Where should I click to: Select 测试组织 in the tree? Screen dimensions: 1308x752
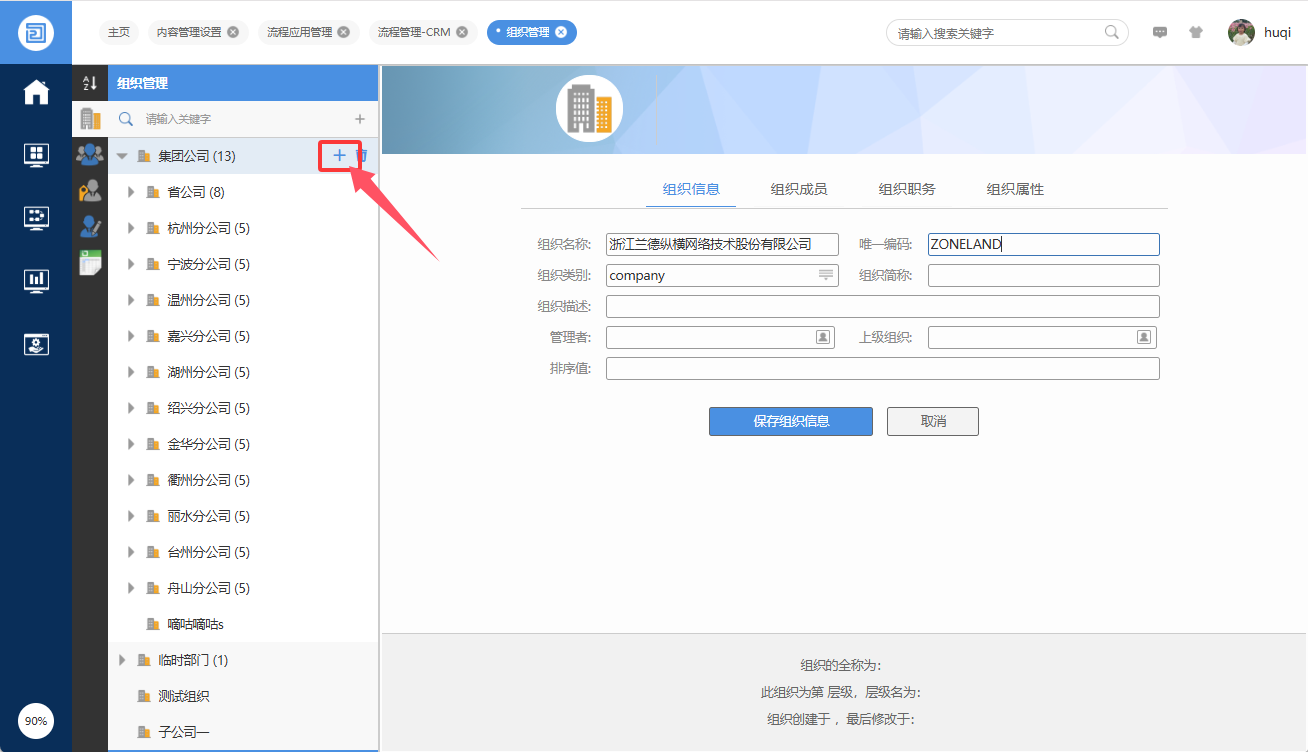pos(184,696)
